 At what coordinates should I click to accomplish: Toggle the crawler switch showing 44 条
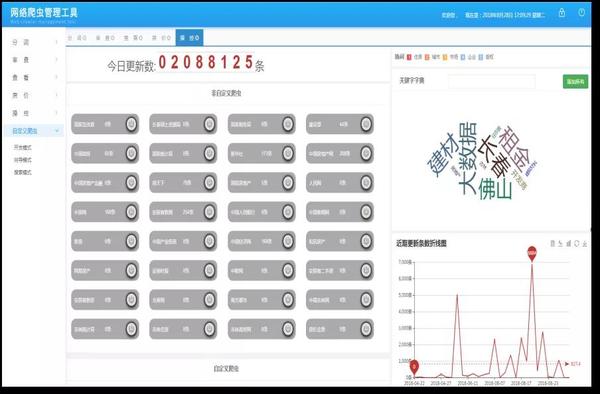click(x=366, y=124)
